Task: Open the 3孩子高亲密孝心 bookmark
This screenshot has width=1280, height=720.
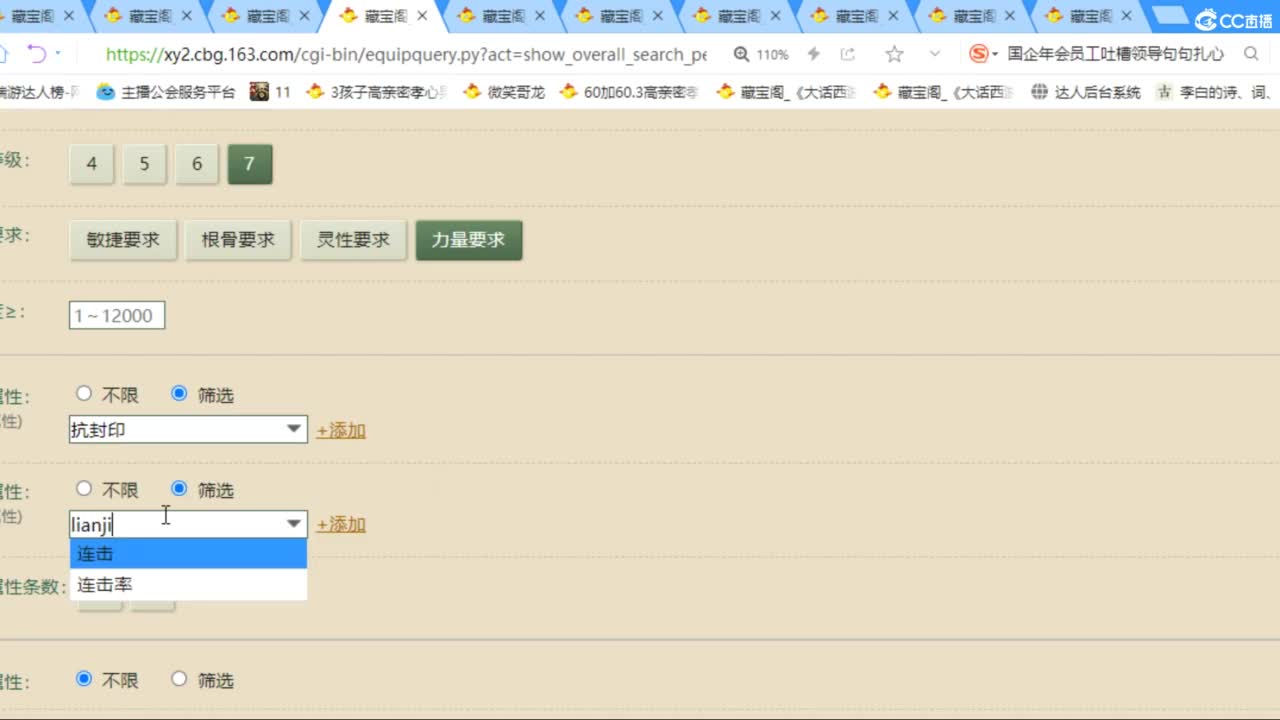Action: [x=378, y=92]
